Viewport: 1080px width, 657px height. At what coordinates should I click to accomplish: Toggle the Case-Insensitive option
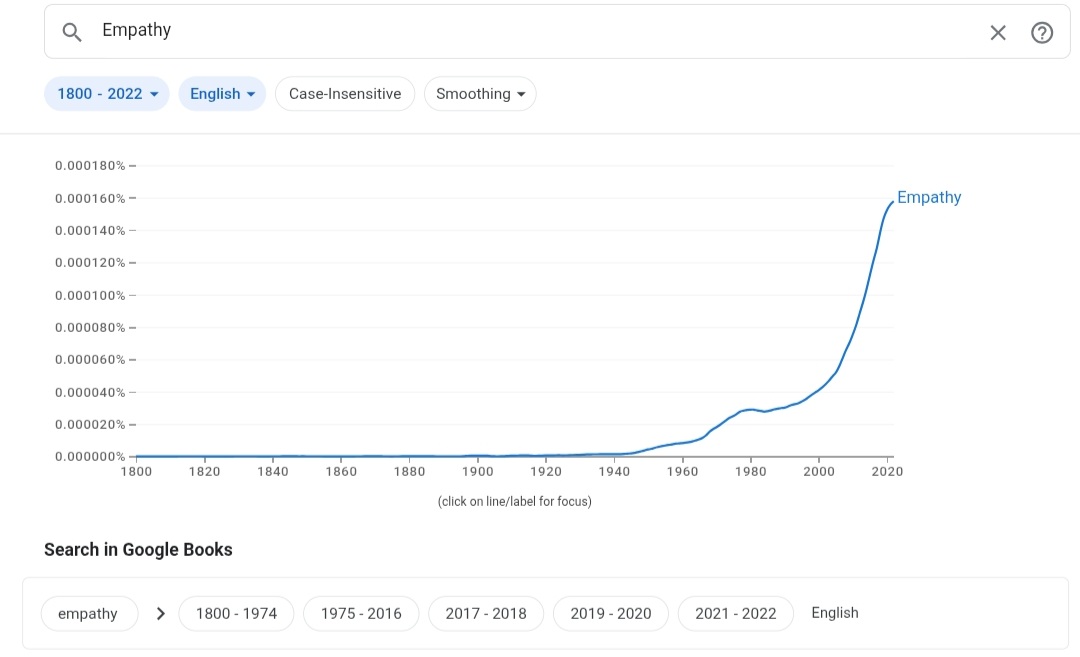[345, 94]
